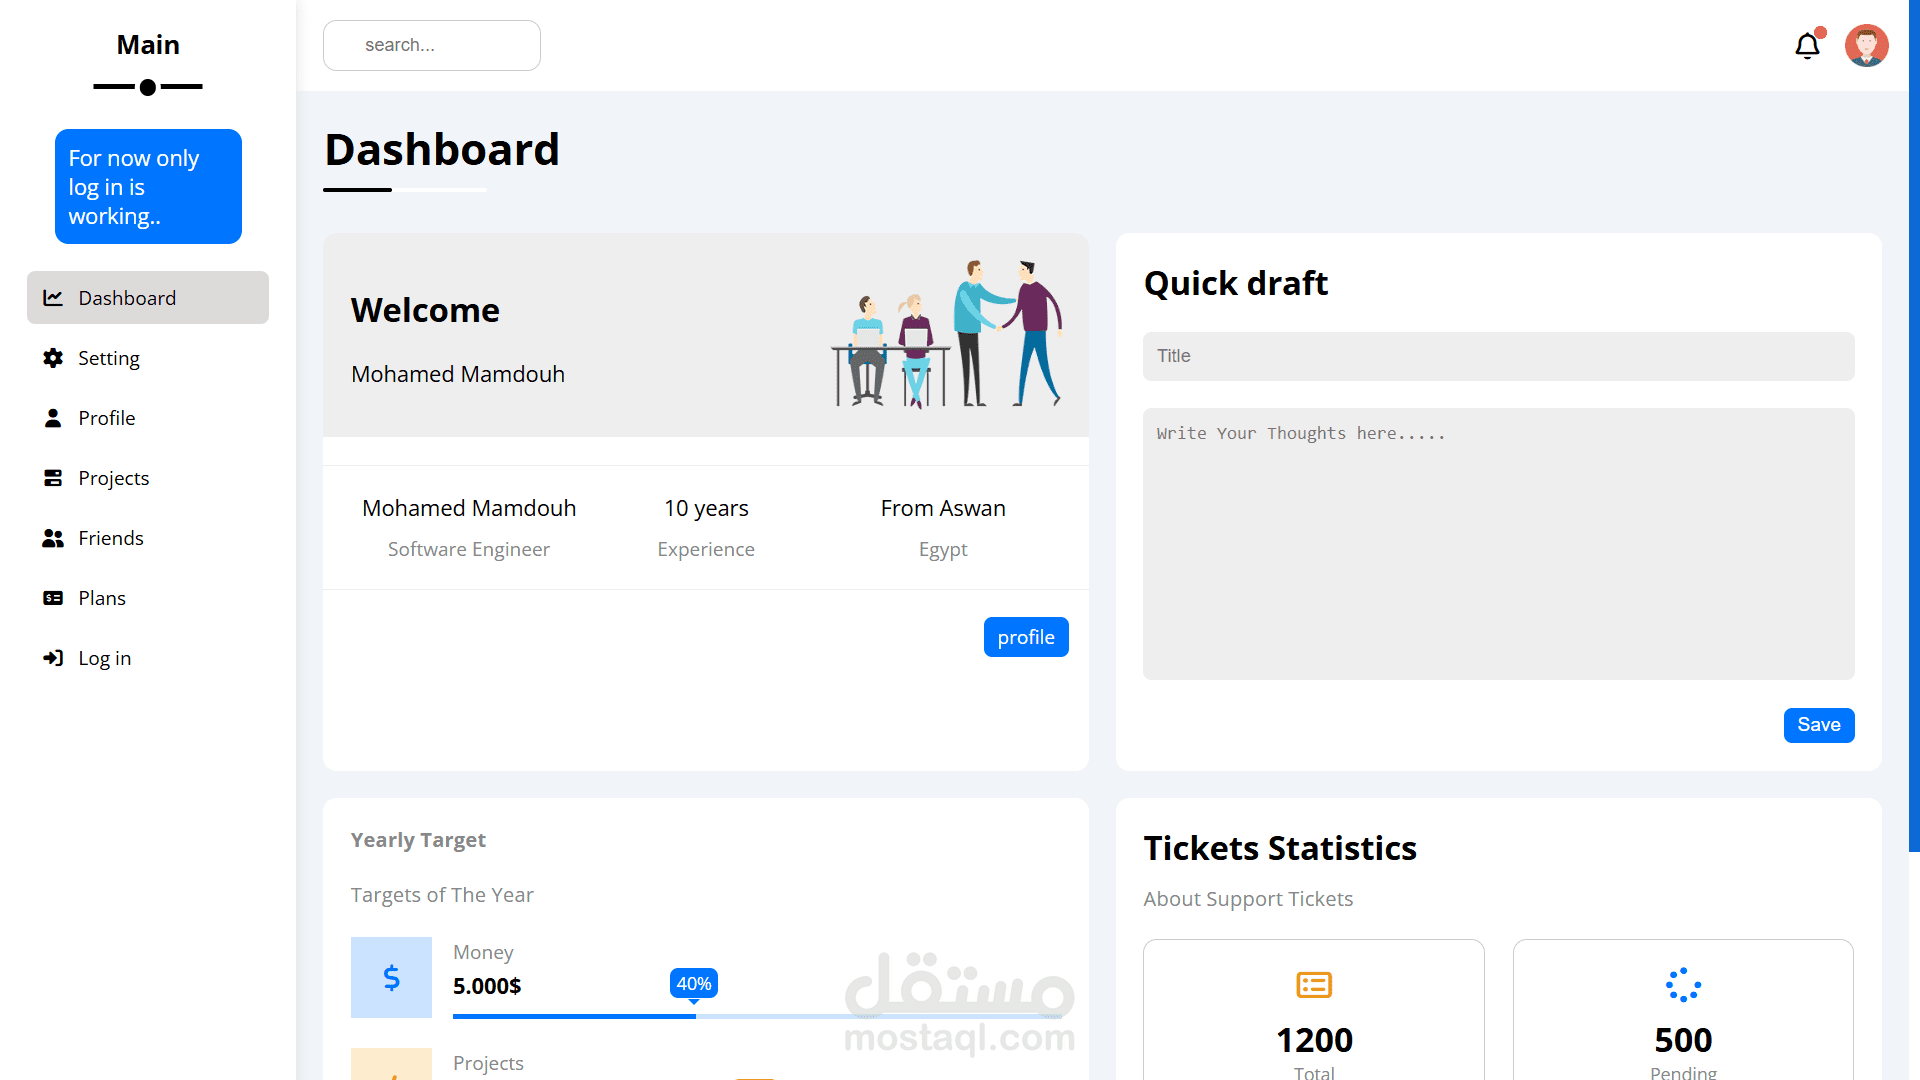This screenshot has height=1080, width=1920.
Task: Click the blue profile button
Action: point(1026,637)
